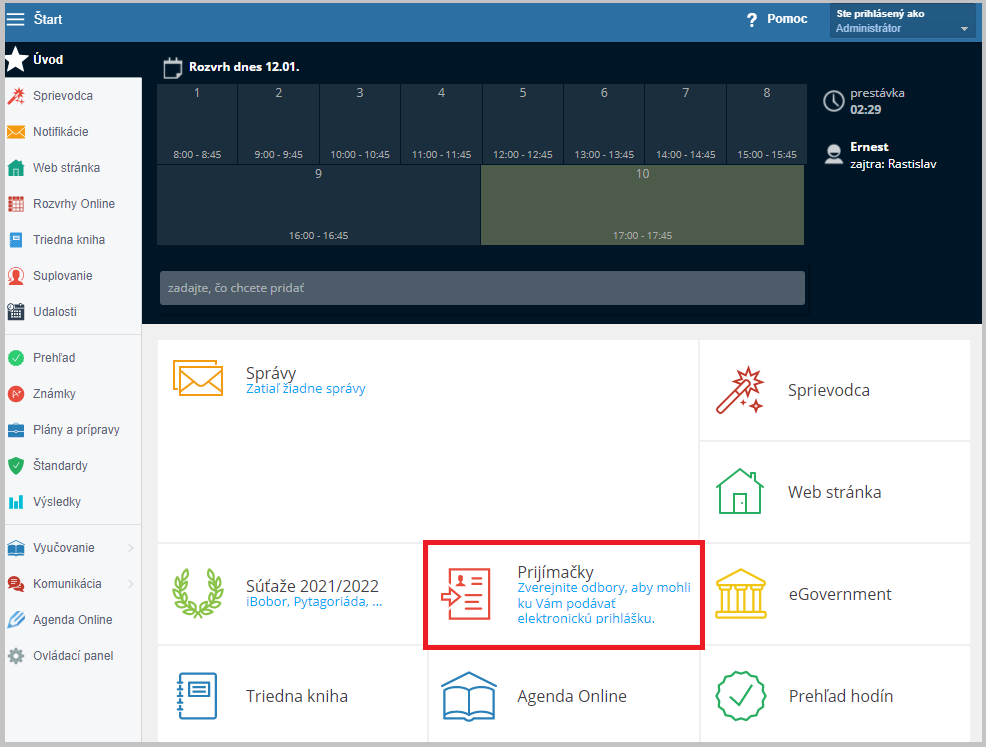Screen dimensions: 986x747
Task: Open the eGovernment tile label
Action: pos(839,594)
